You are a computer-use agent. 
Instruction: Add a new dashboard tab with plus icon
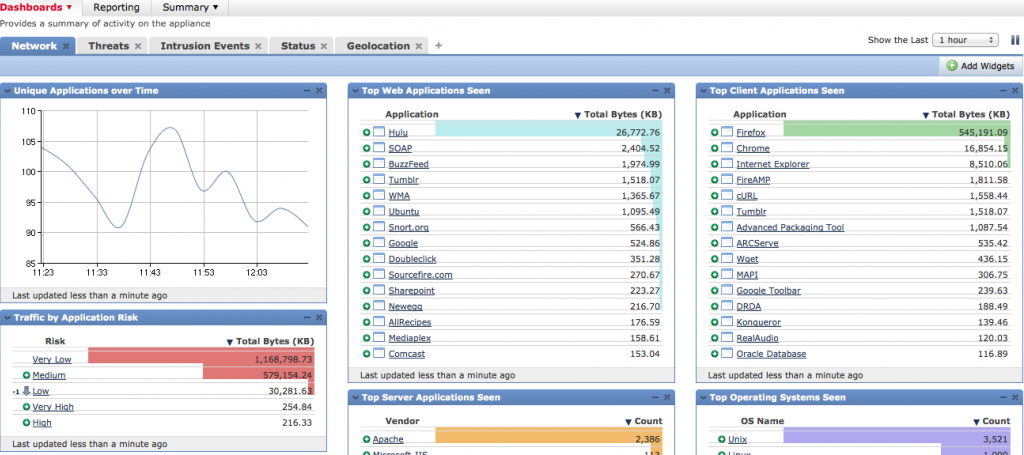coord(438,46)
